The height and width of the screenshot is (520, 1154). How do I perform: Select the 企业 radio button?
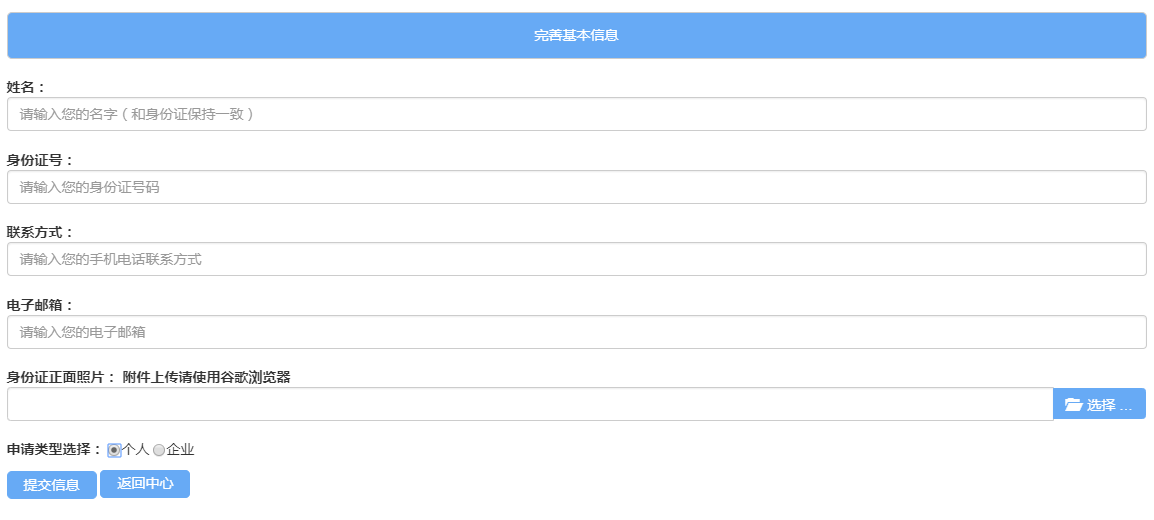(x=159, y=450)
